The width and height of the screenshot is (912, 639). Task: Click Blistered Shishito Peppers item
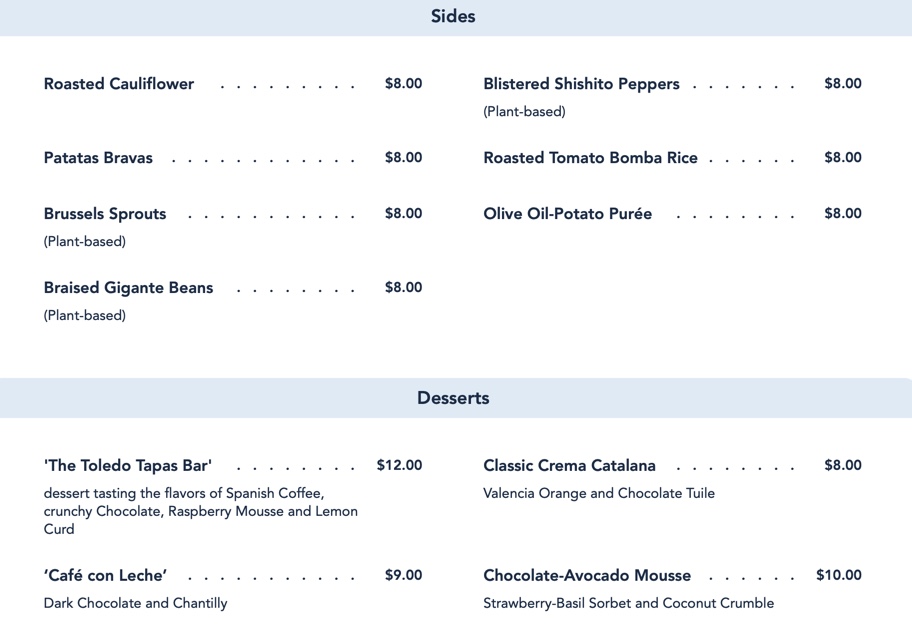coord(581,84)
